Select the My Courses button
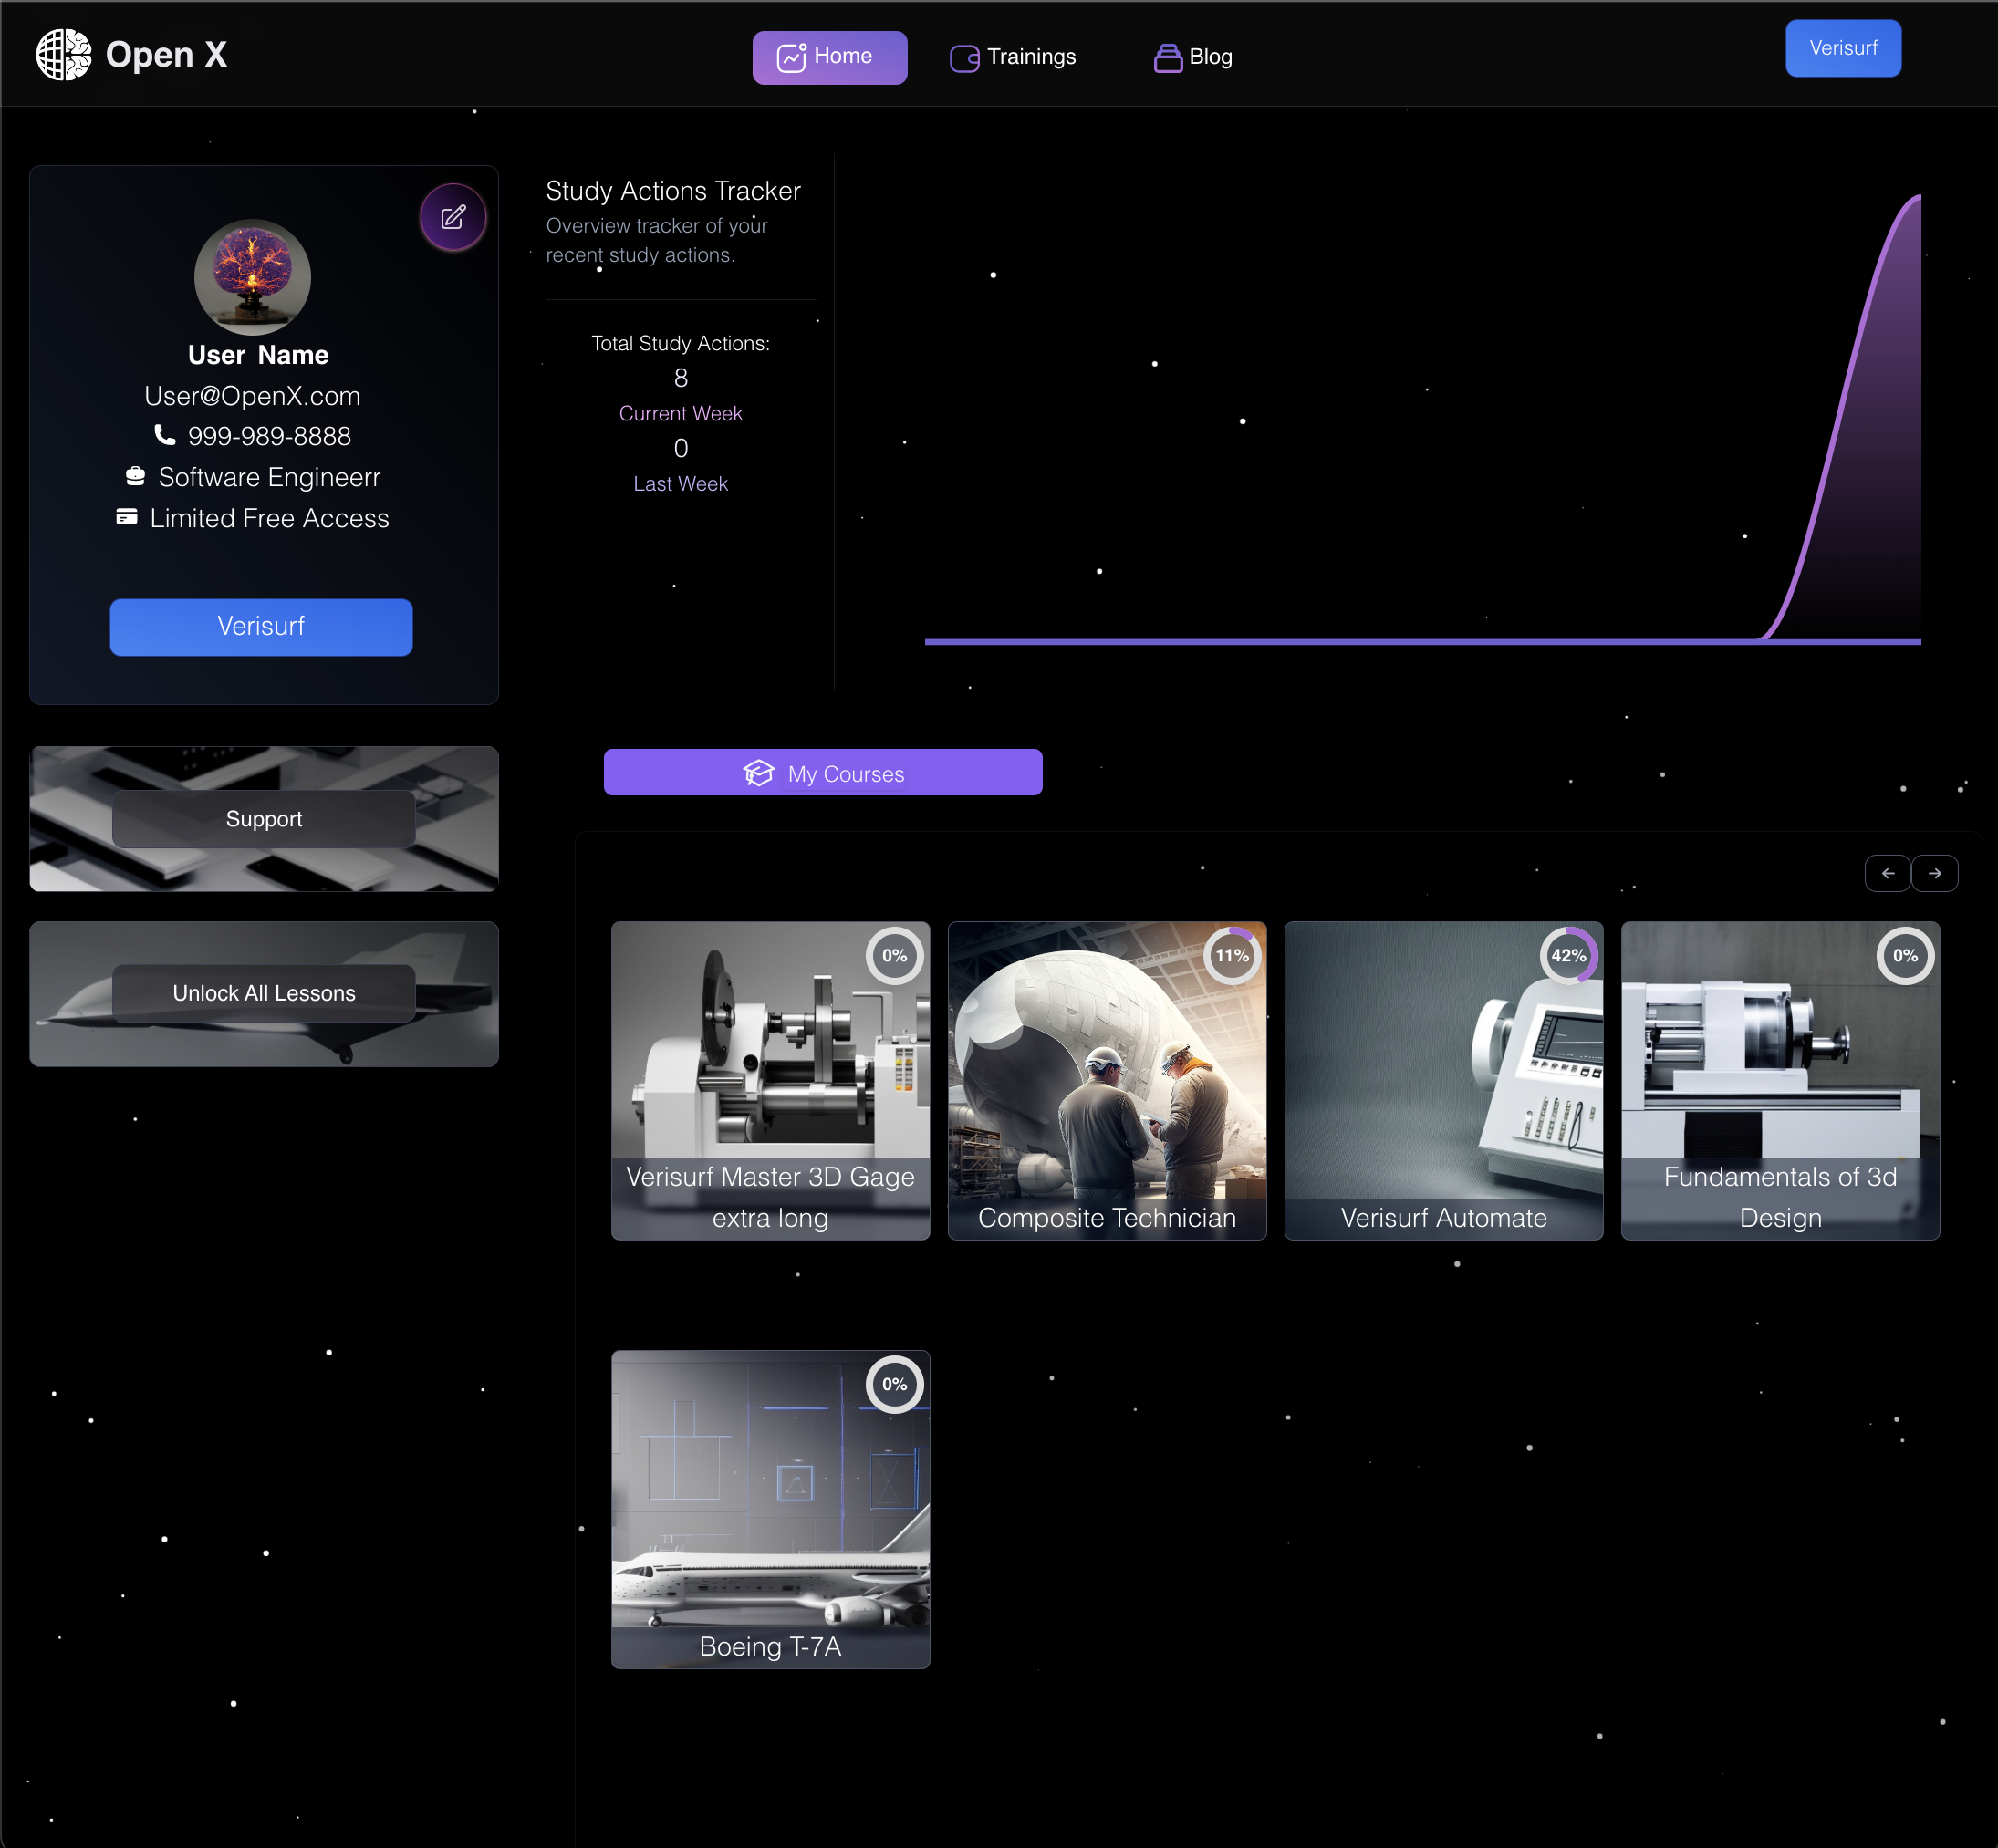 [x=822, y=773]
